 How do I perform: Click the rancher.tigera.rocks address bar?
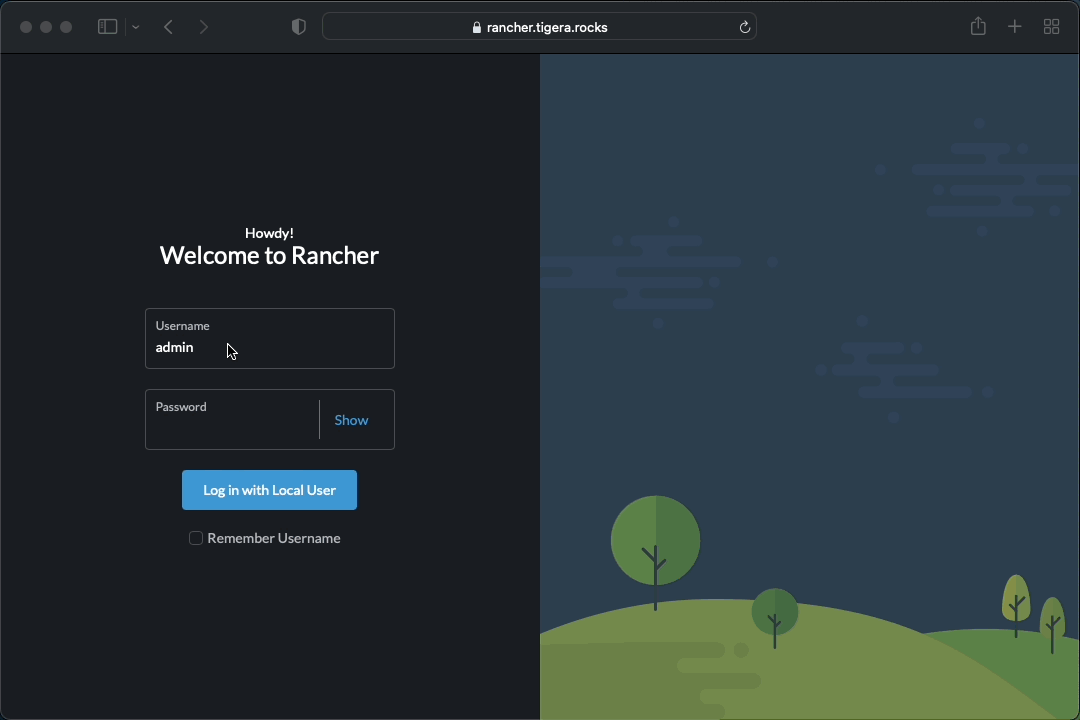(x=539, y=27)
